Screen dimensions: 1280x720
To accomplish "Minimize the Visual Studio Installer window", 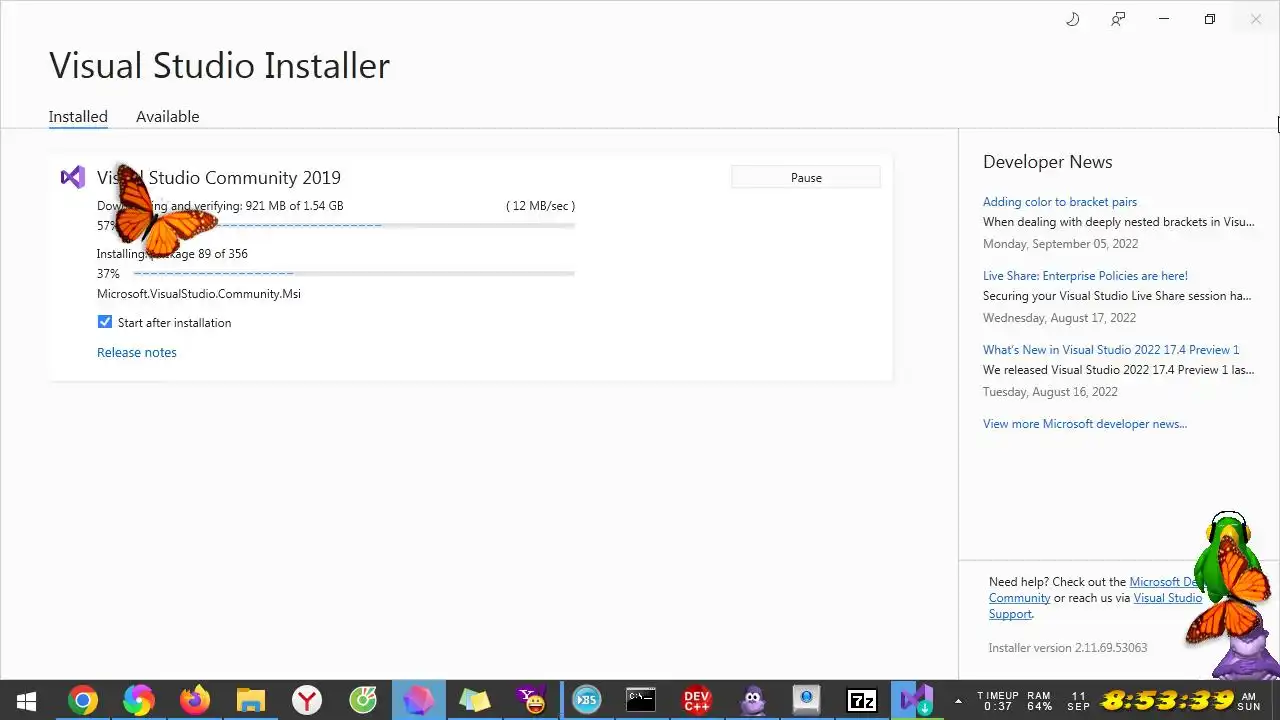I will [x=1164, y=19].
